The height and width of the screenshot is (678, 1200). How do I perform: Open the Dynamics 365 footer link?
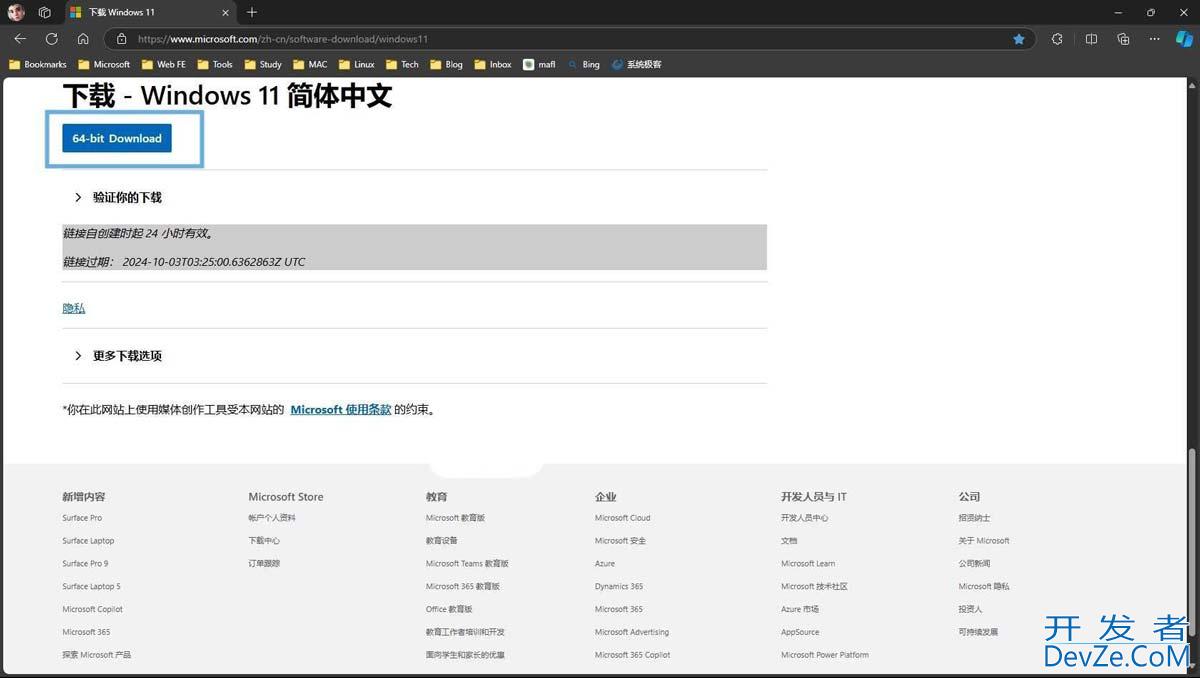619,586
